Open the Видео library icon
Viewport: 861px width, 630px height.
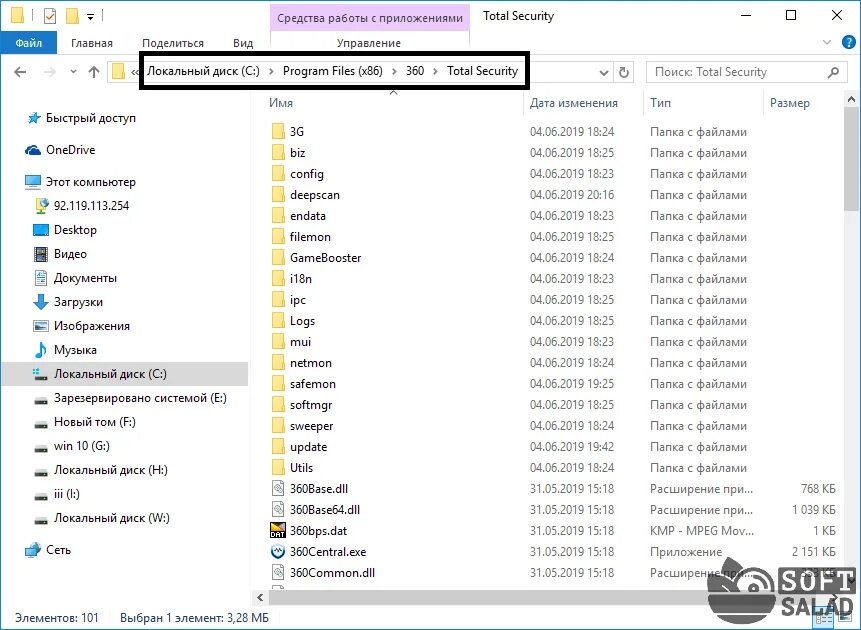(x=41, y=254)
